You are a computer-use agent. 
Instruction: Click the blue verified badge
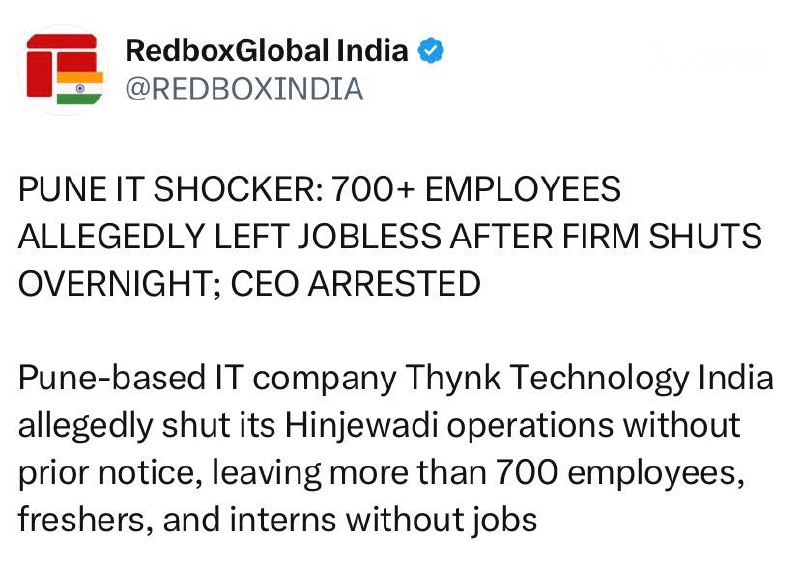point(430,51)
